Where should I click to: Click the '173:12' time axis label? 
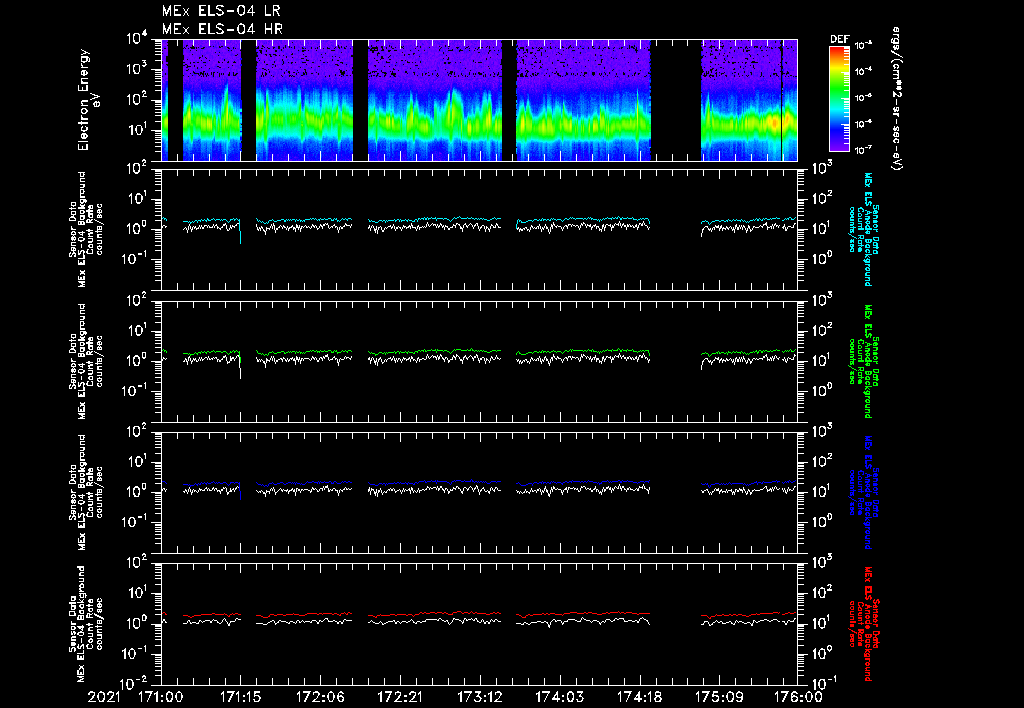pos(480,697)
